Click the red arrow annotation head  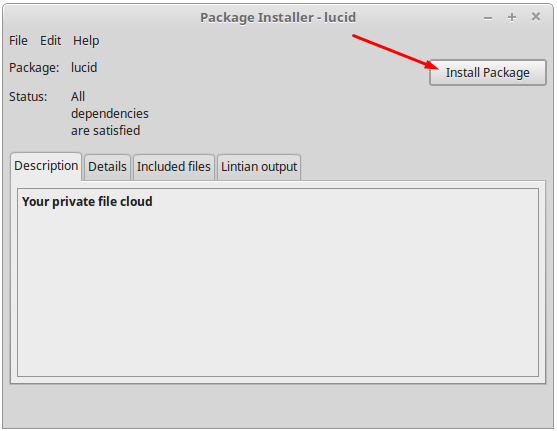click(x=432, y=65)
